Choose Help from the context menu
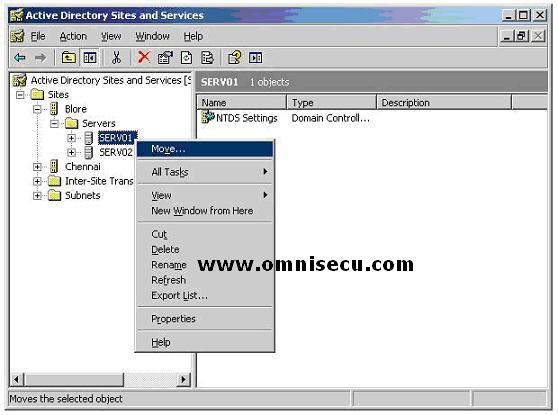 [205, 342]
